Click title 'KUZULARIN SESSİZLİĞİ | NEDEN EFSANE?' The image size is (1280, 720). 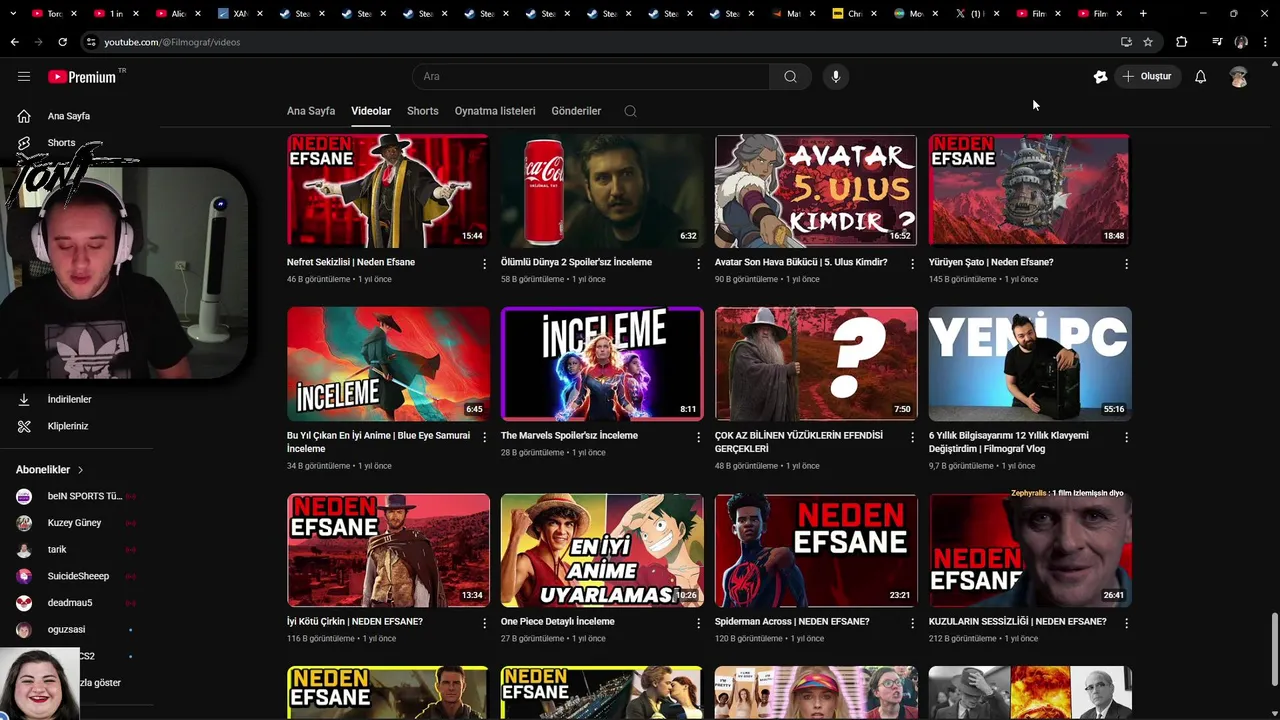click(x=1017, y=622)
